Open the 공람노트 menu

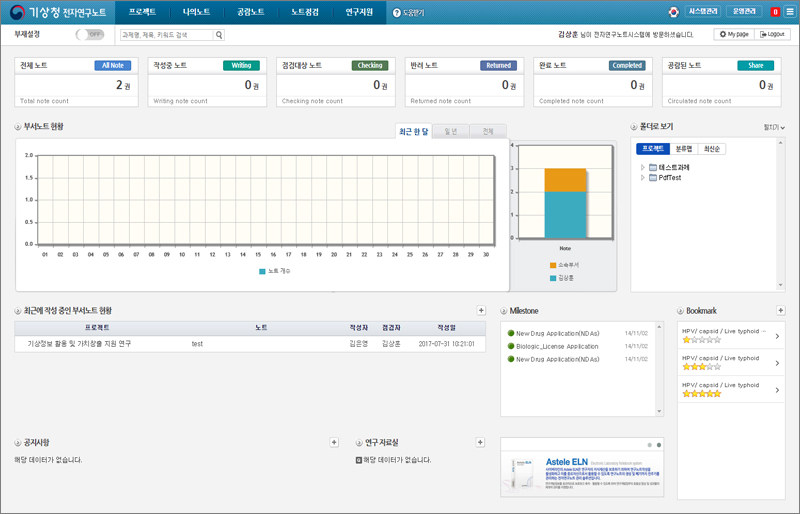(x=250, y=12)
